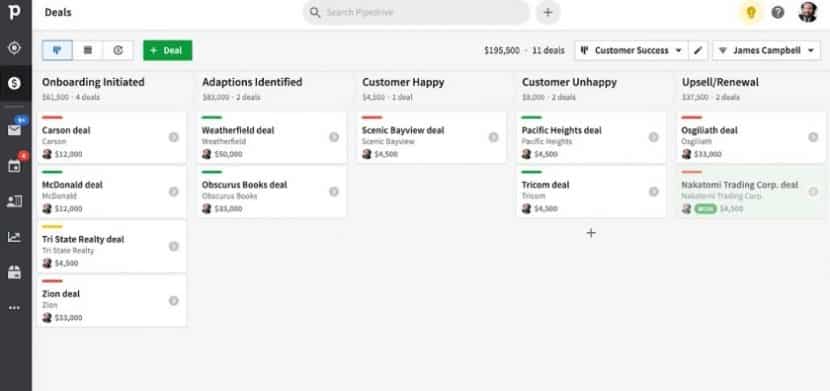Click the Customer Happy stage header
The image size is (830, 391).
coord(403,82)
